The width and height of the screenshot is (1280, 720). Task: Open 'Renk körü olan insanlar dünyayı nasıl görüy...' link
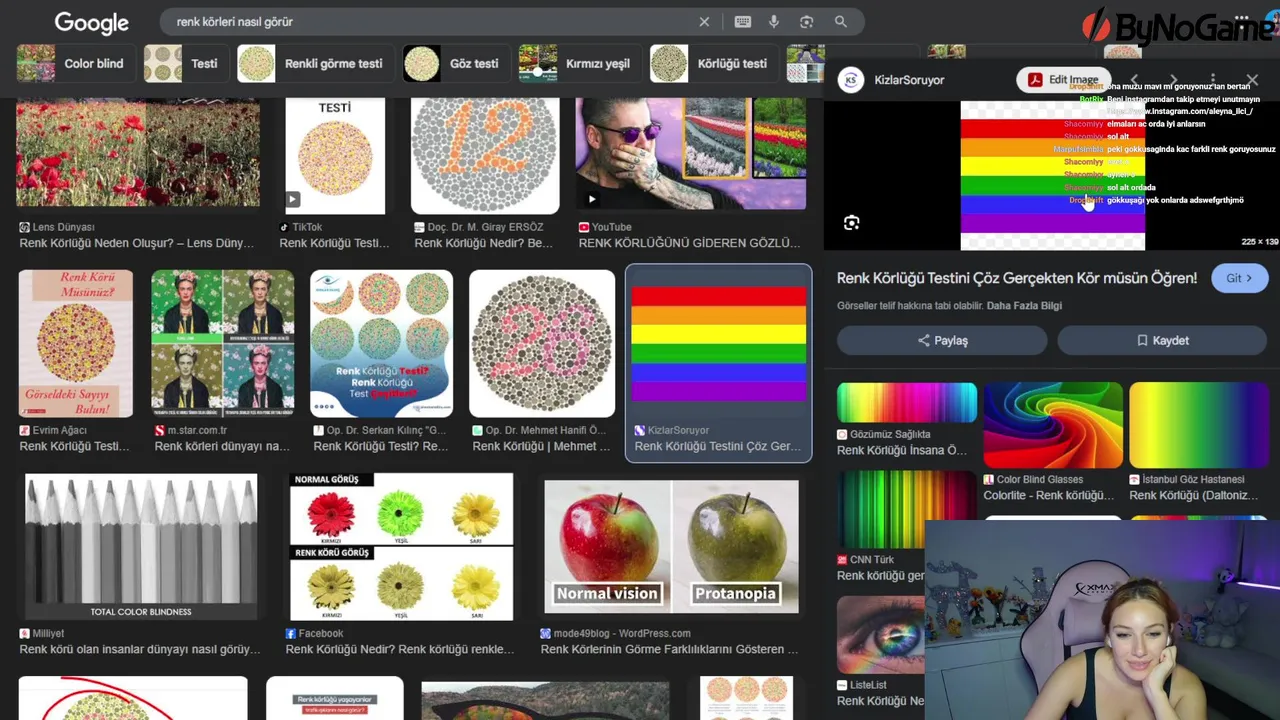click(x=140, y=649)
